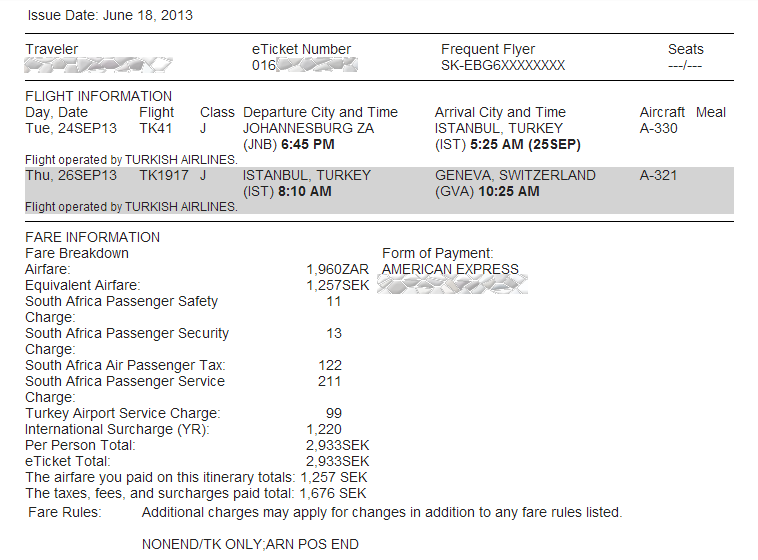This screenshot has width=758, height=560.
Task: Select Turkey Airport Service Charge label
Action: pos(123,413)
